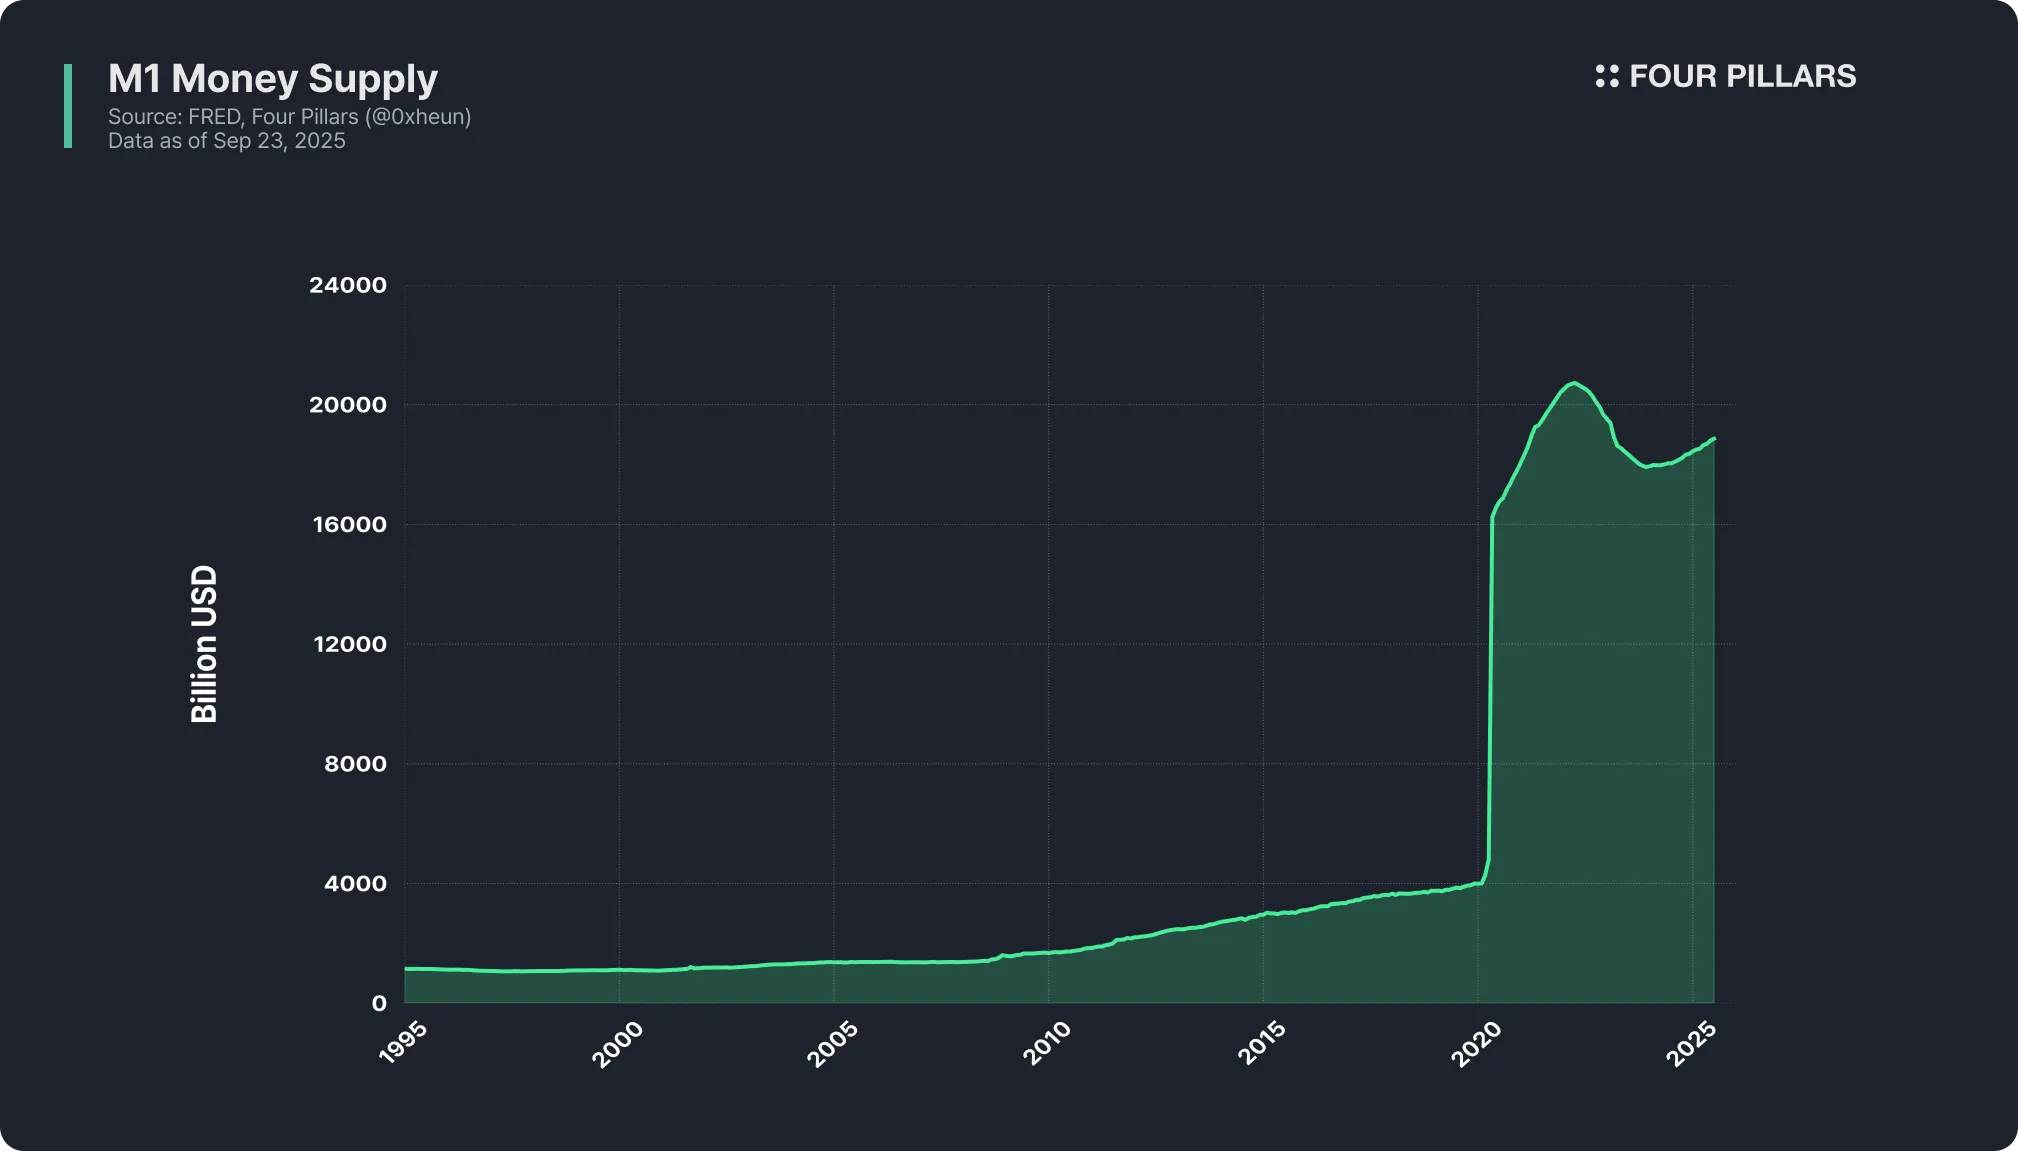The image size is (2018, 1151).
Task: Click the green accent bar beside title
Action: tap(68, 106)
